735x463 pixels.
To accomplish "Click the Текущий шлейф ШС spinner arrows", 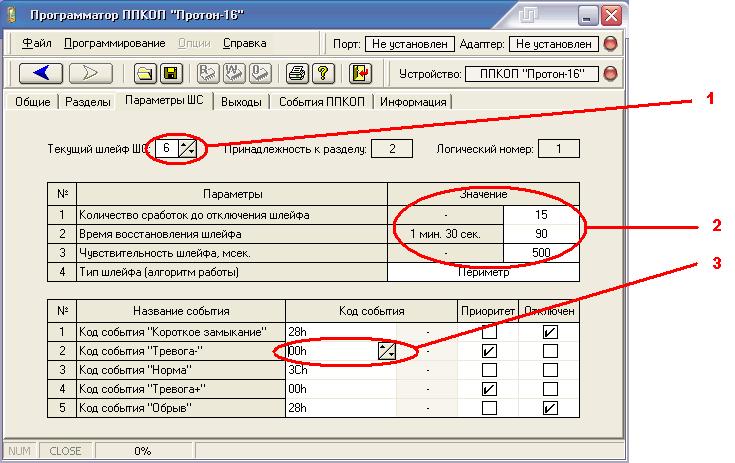I will (x=187, y=149).
